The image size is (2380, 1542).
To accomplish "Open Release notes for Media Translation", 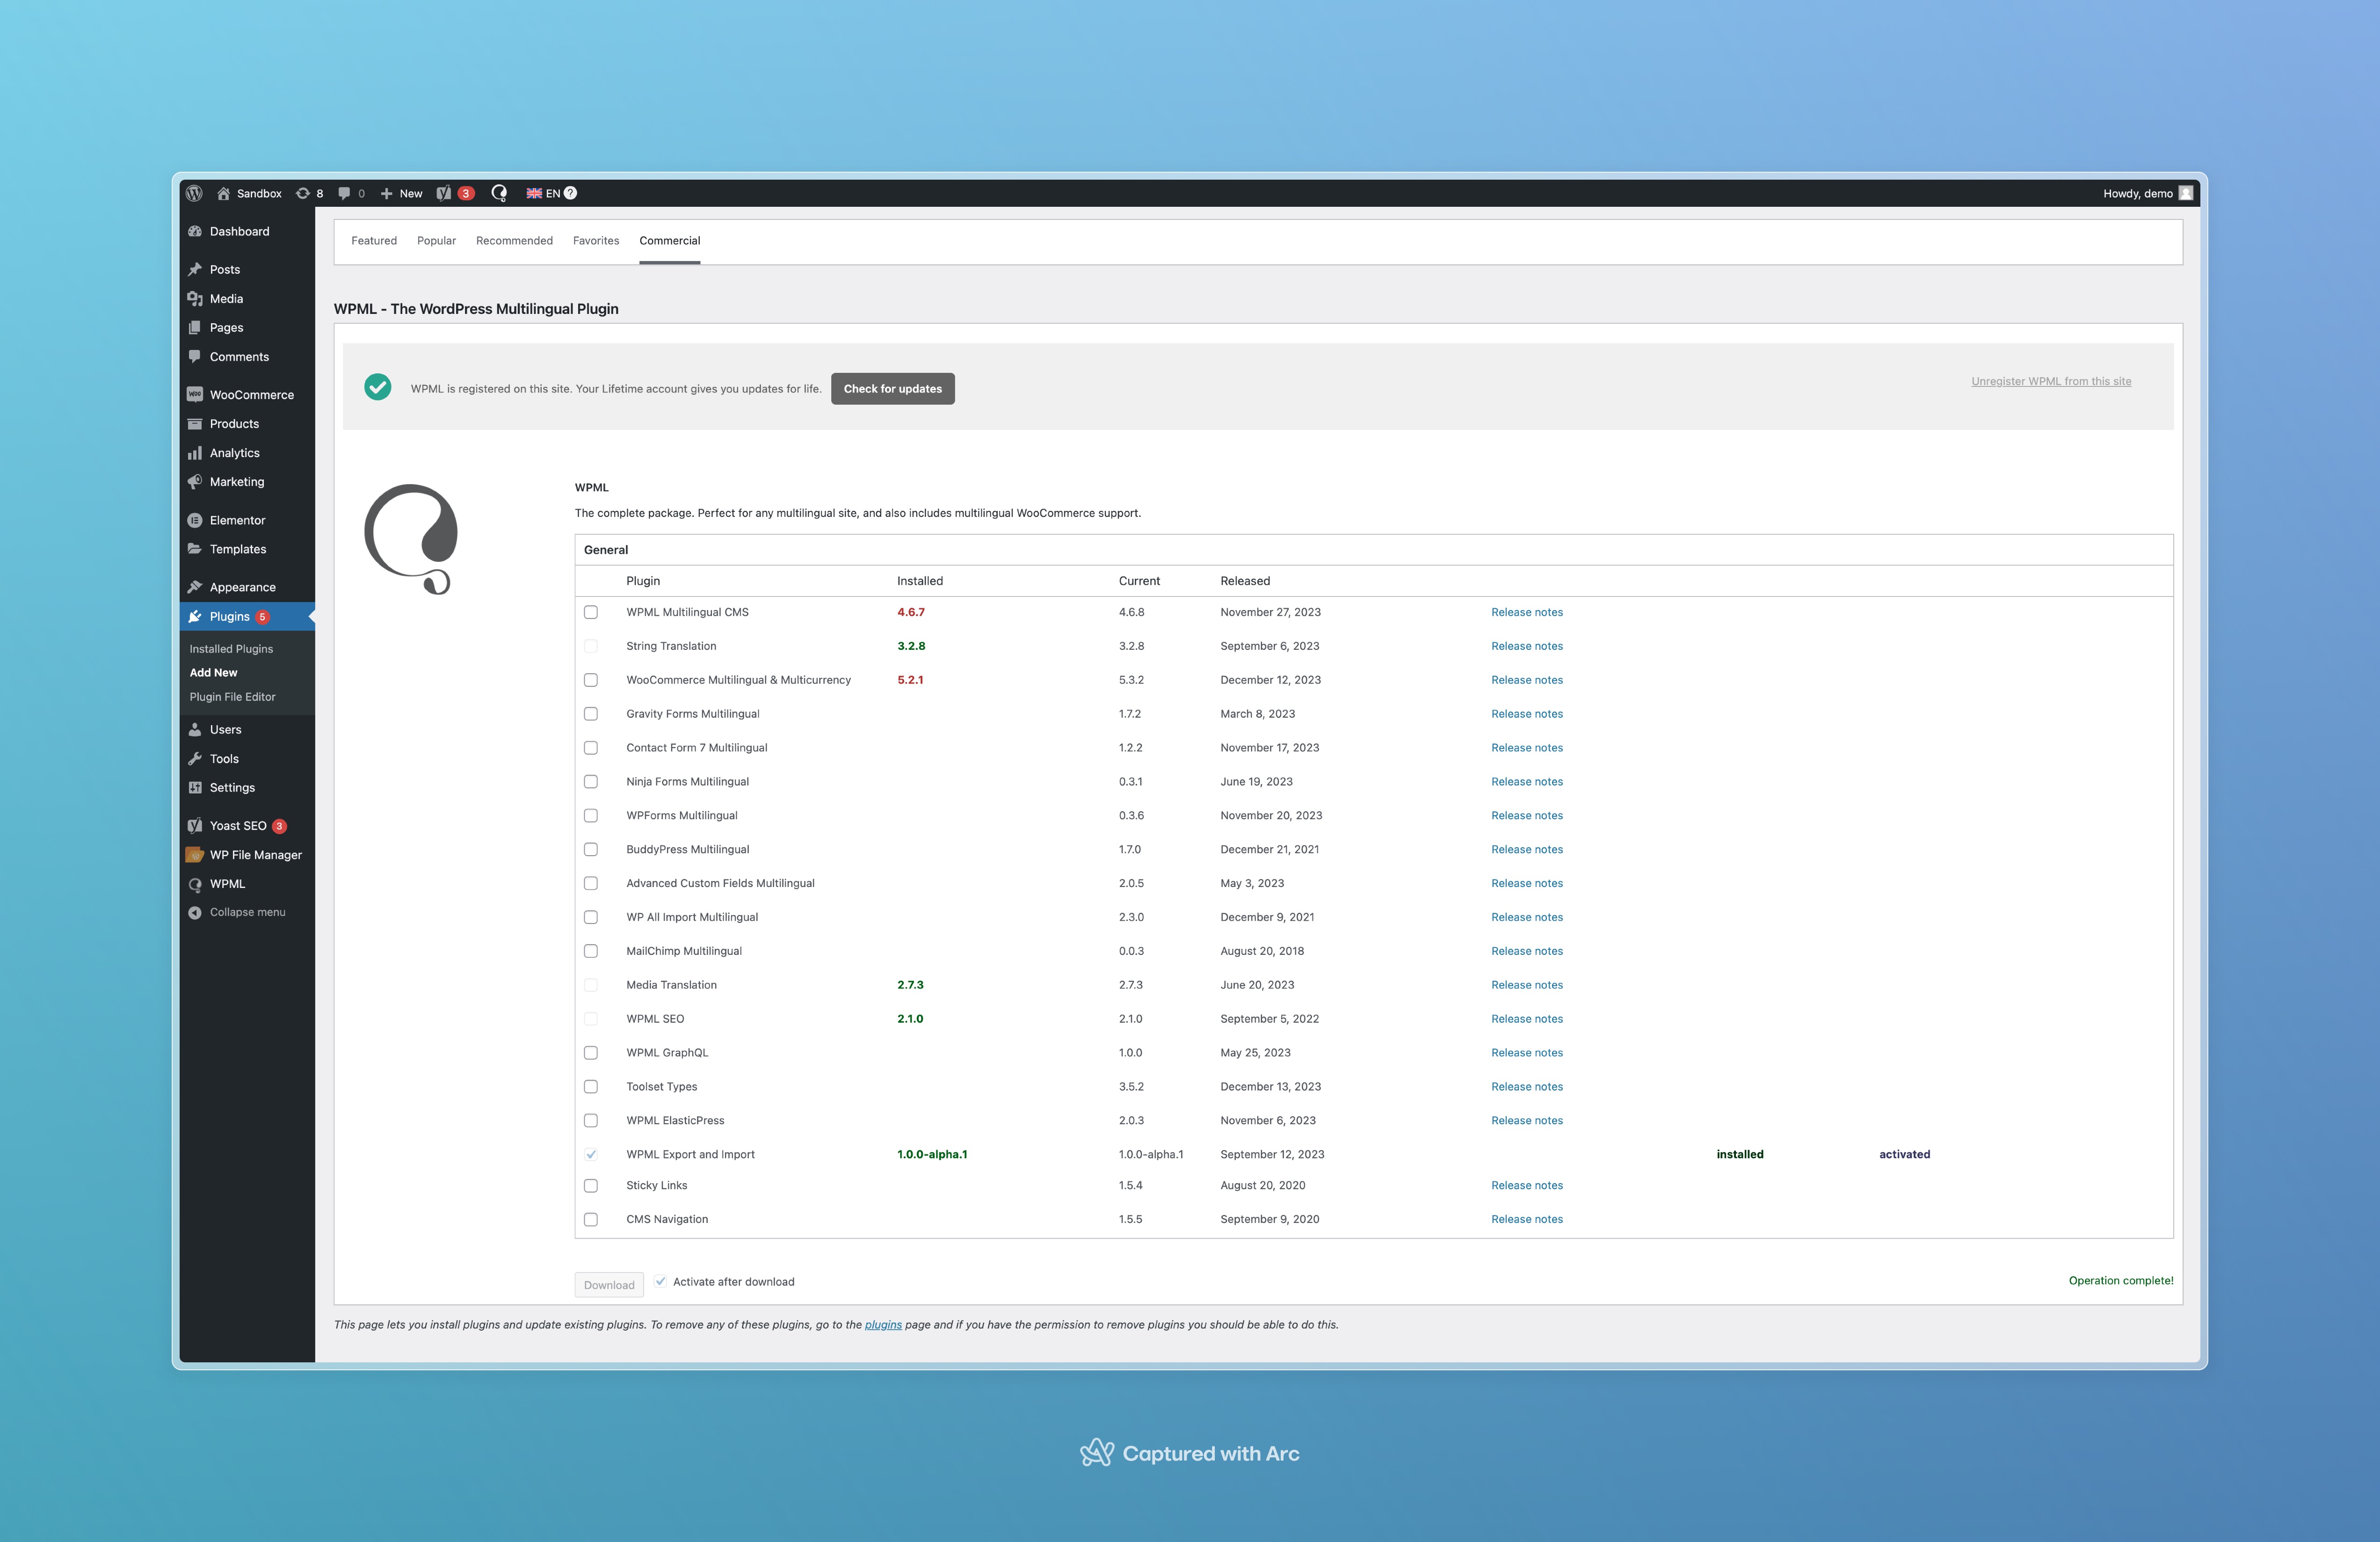I will click(1527, 985).
